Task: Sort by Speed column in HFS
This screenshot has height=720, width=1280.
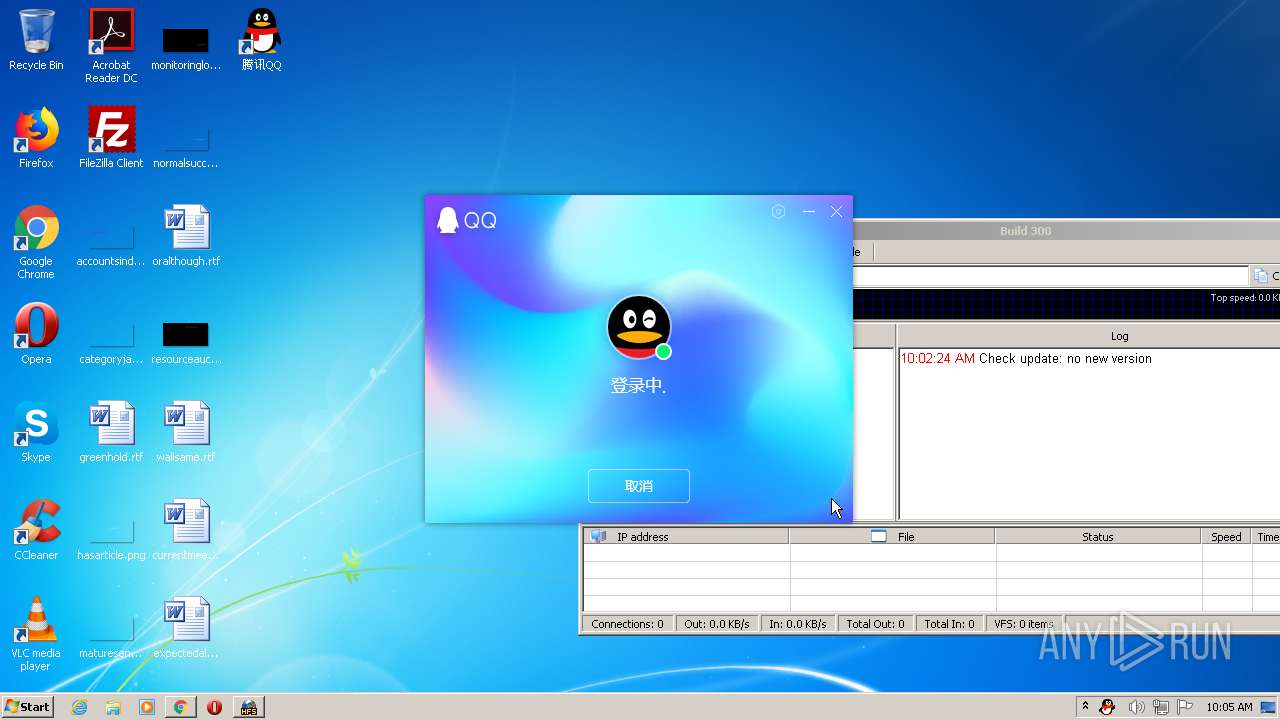Action: (1226, 537)
